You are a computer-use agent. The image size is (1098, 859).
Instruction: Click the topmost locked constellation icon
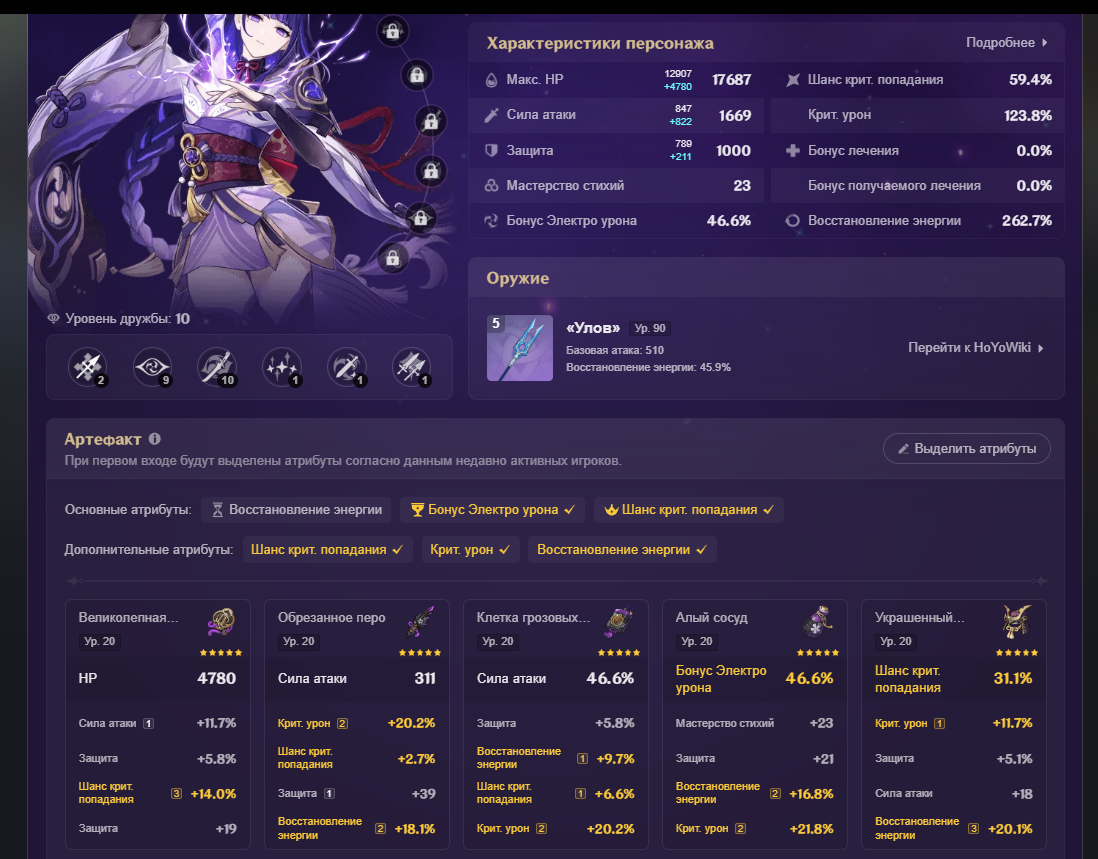point(393,32)
